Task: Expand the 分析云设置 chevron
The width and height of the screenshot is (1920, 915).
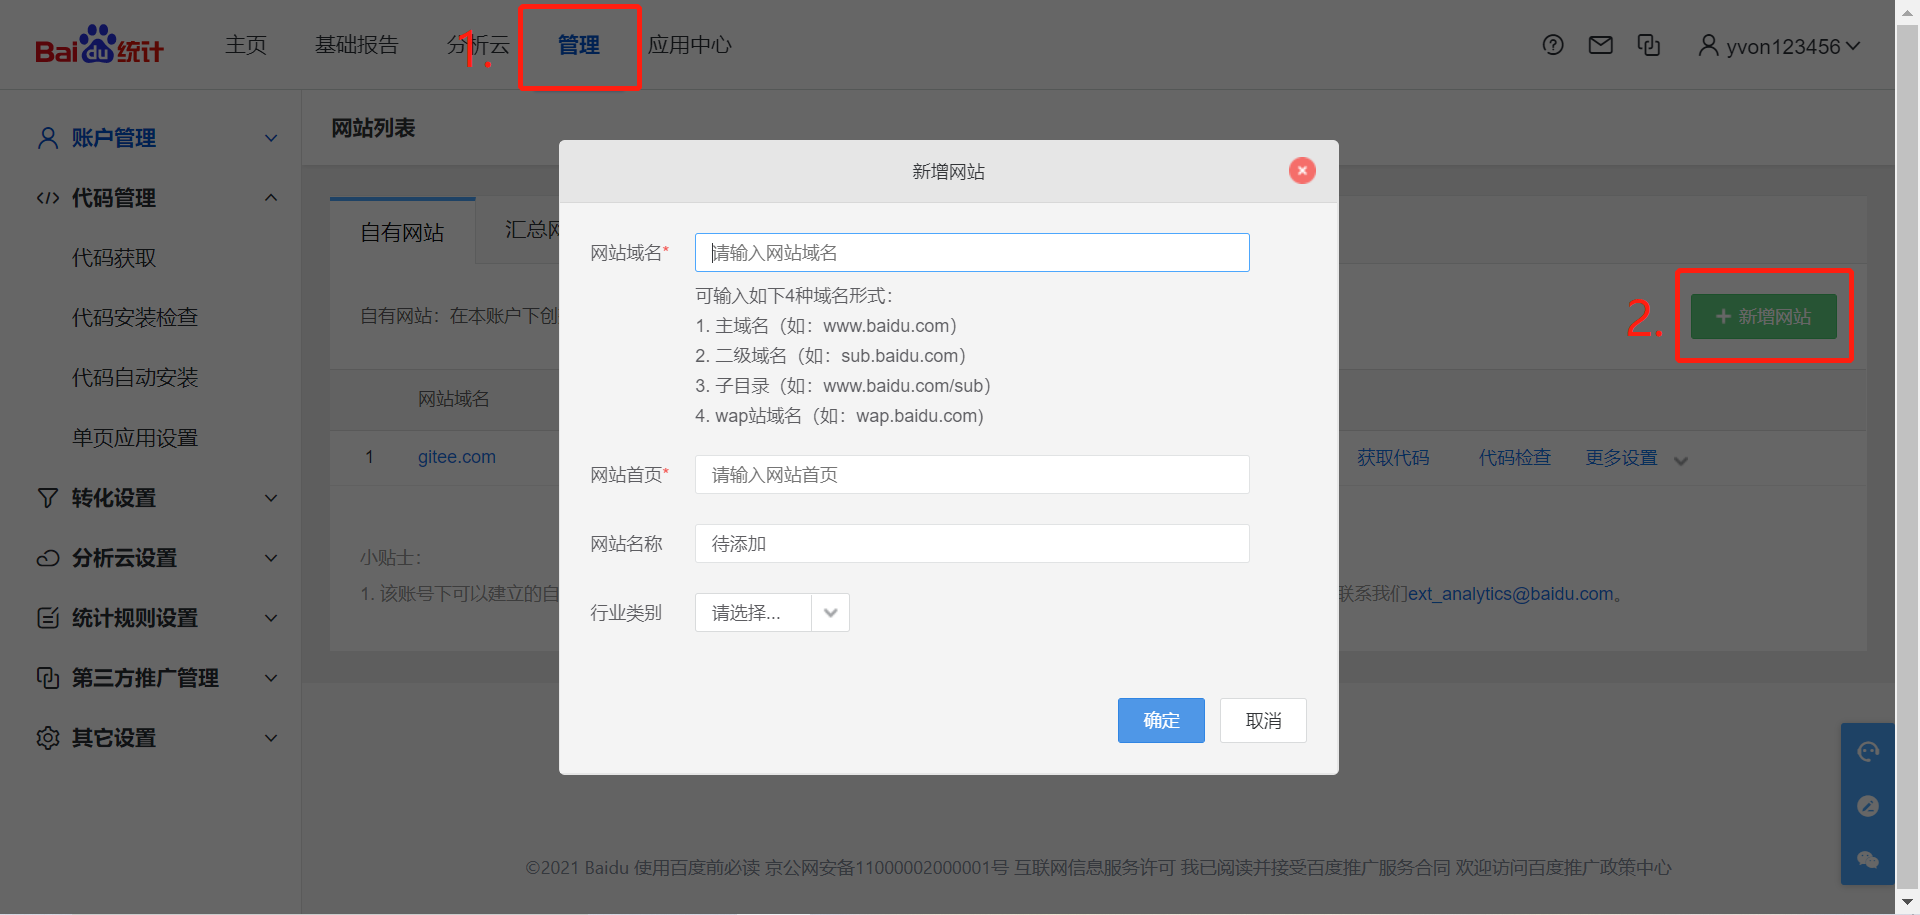Action: [271, 558]
